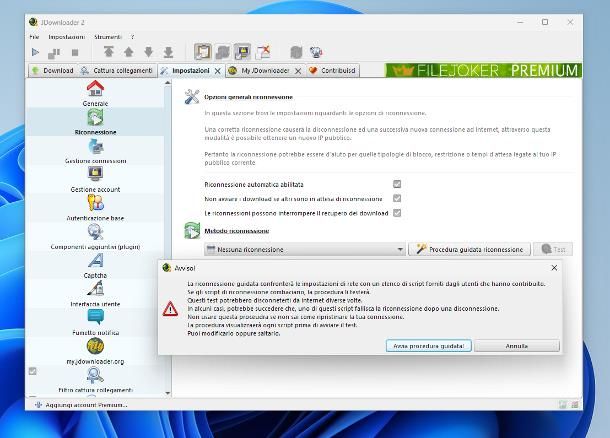Open Interfaccia utente settings
Image resolution: width=610 pixels, height=438 pixels.
click(x=95, y=294)
